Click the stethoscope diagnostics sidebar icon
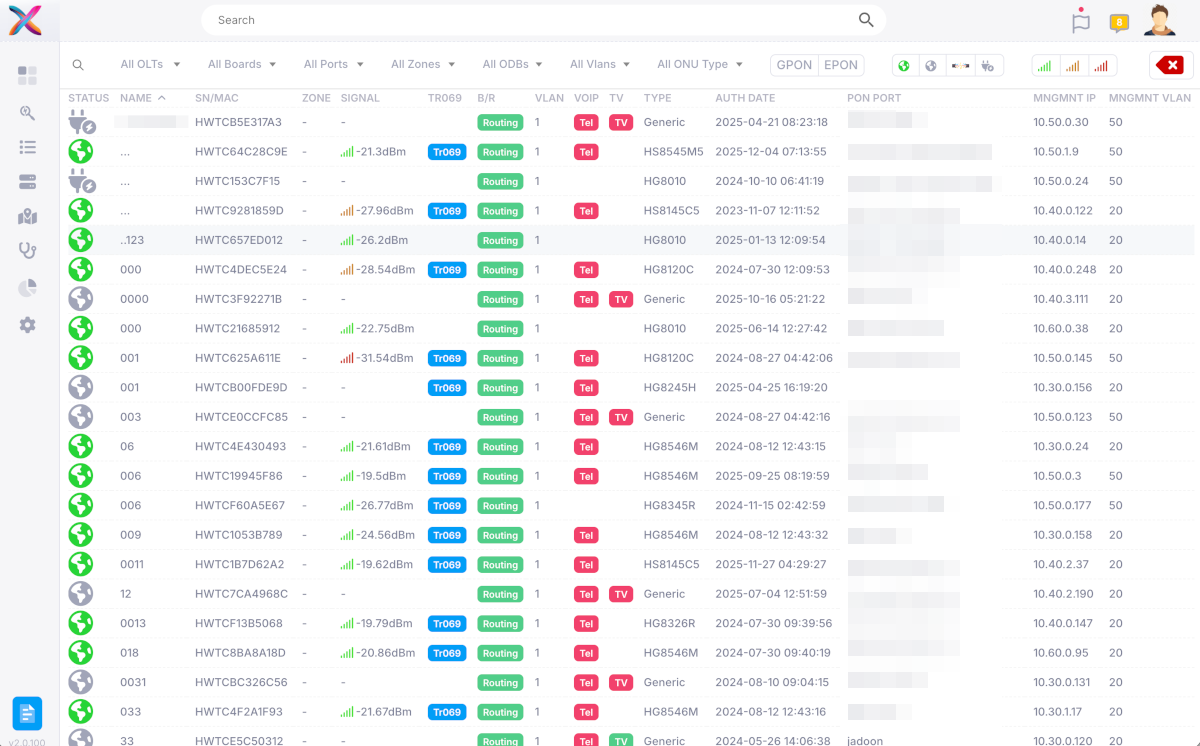The height and width of the screenshot is (746, 1200). tap(27, 251)
